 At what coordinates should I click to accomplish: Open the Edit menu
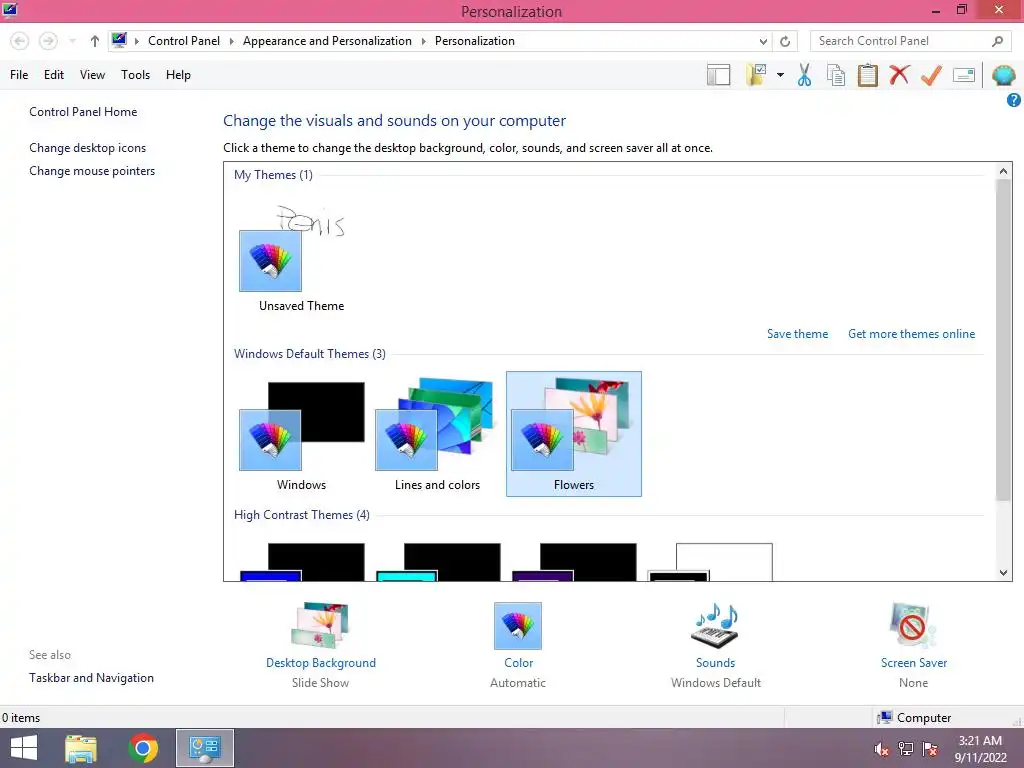pyautogui.click(x=54, y=75)
